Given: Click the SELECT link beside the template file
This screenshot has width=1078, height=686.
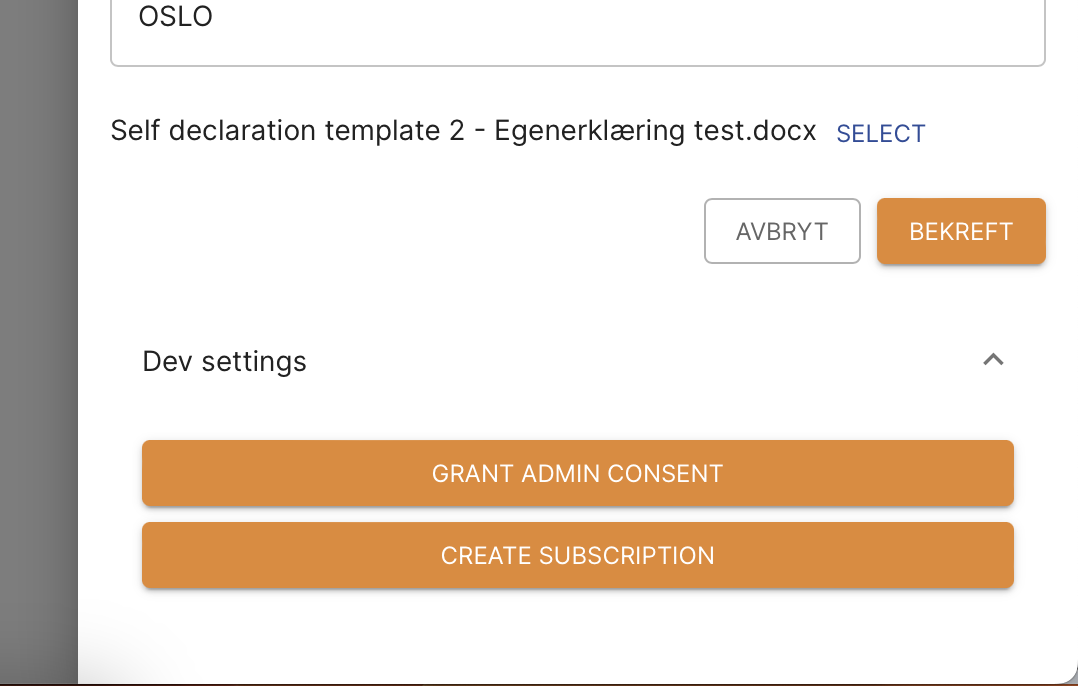Looking at the screenshot, I should pyautogui.click(x=881, y=133).
